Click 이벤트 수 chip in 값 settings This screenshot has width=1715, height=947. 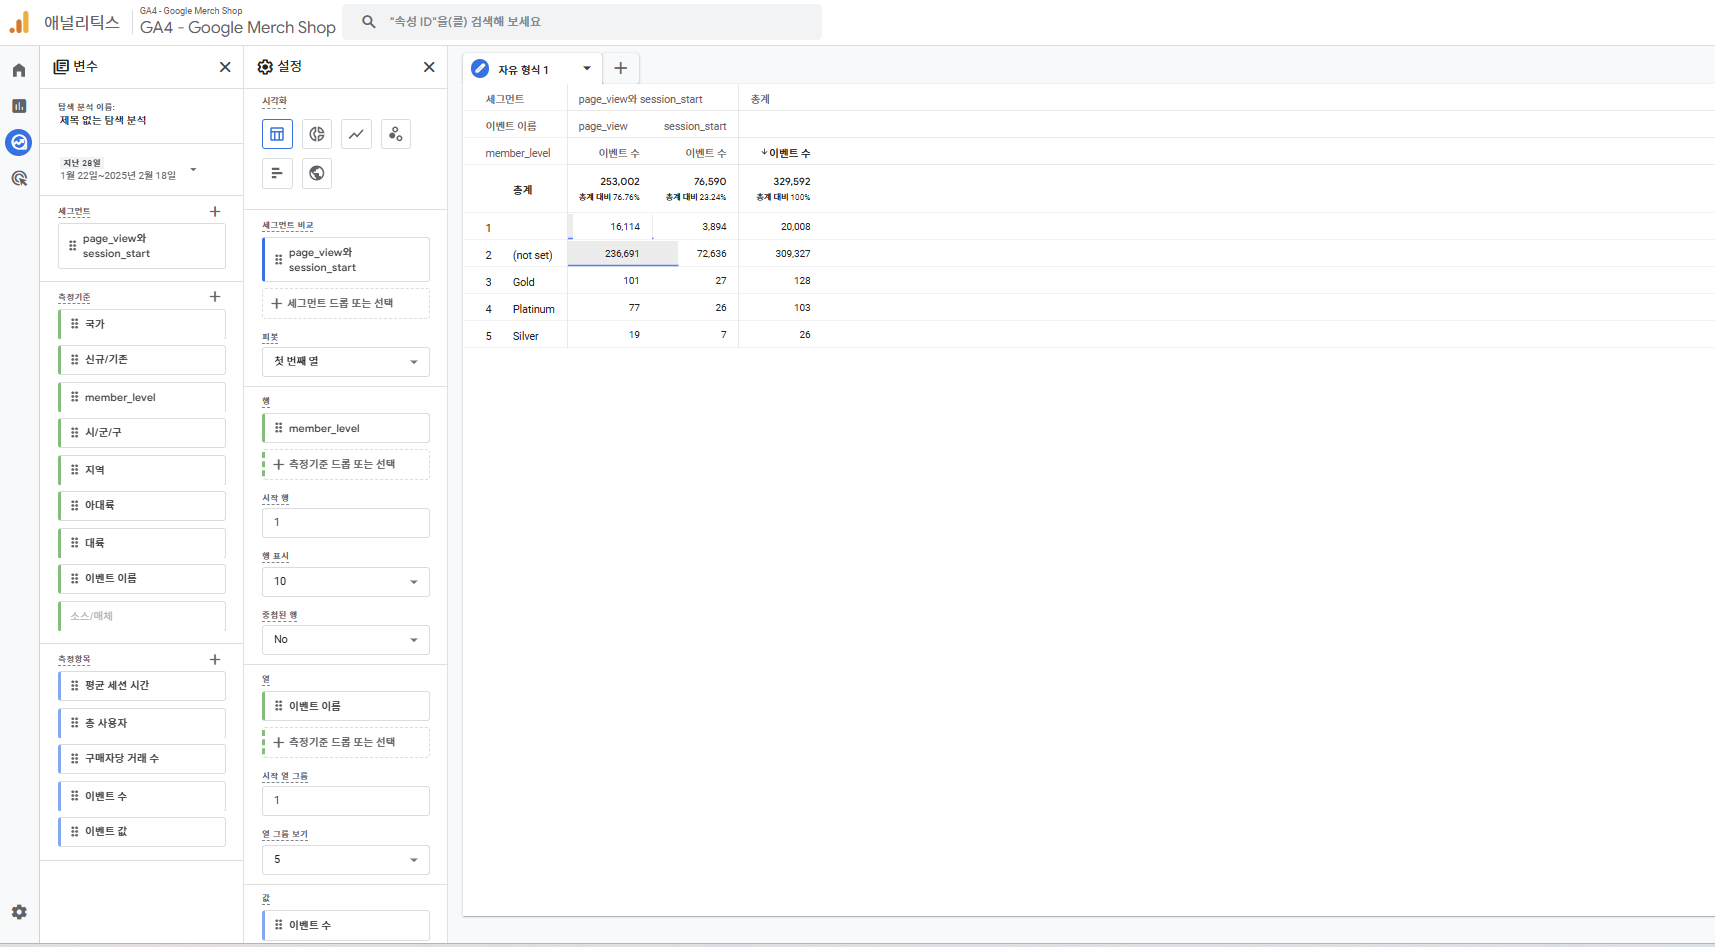[346, 925]
